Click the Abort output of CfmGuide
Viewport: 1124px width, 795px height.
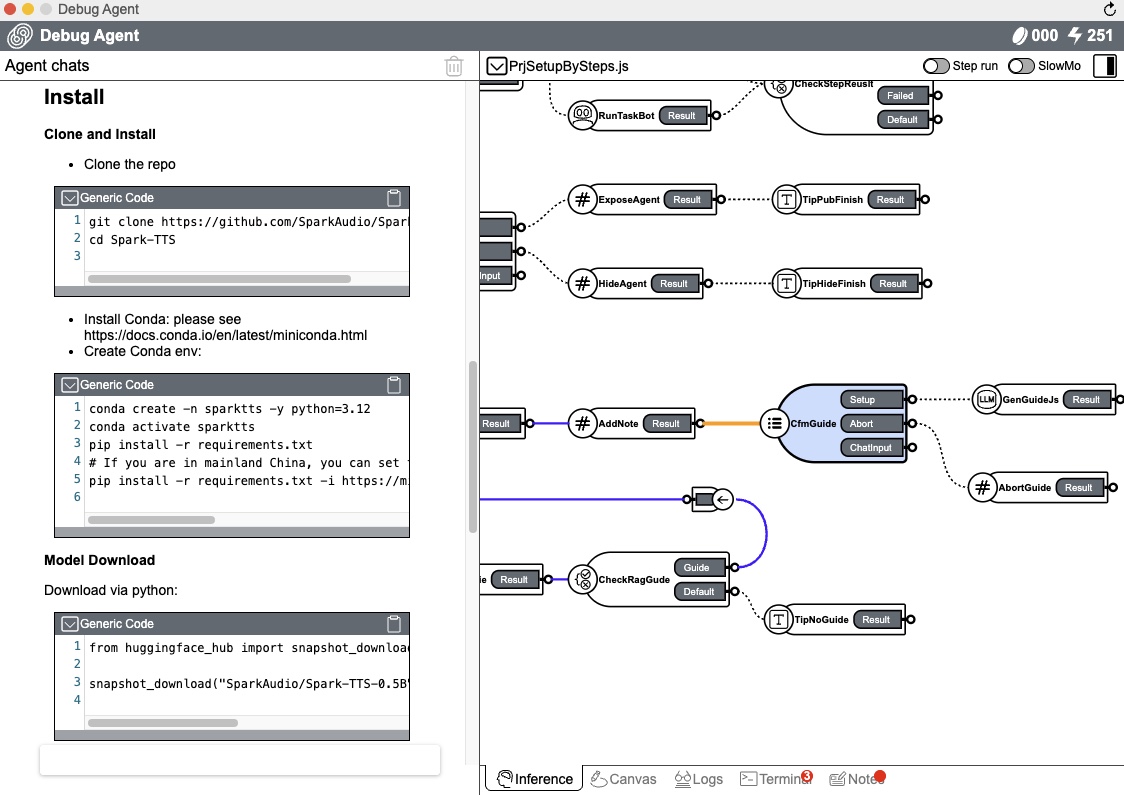[x=862, y=424]
